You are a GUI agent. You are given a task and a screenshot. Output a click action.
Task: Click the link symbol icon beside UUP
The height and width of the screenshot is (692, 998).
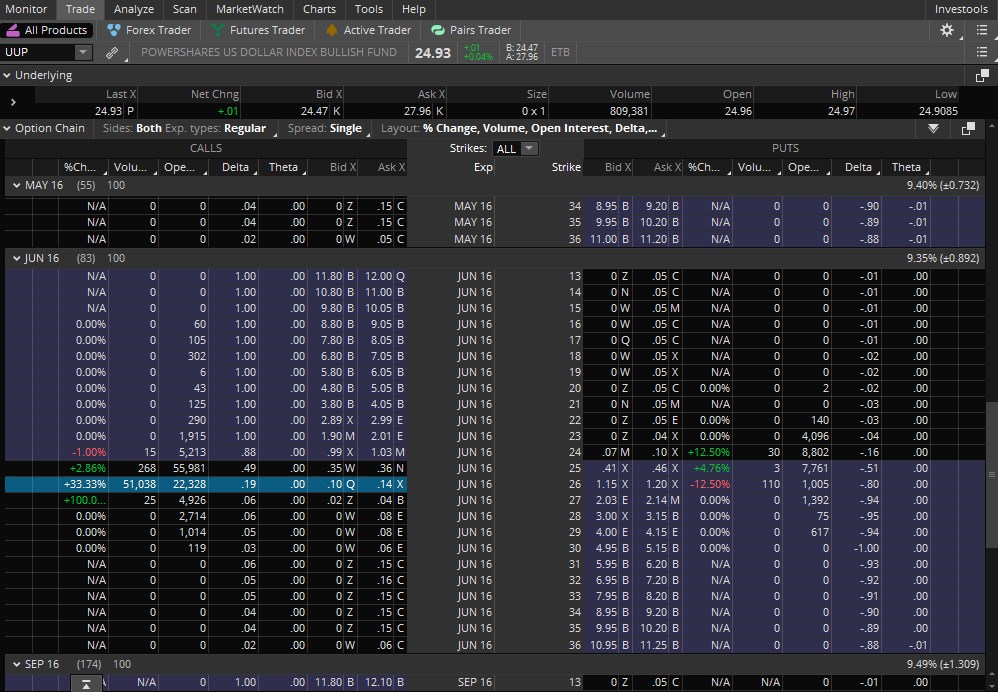pos(112,53)
